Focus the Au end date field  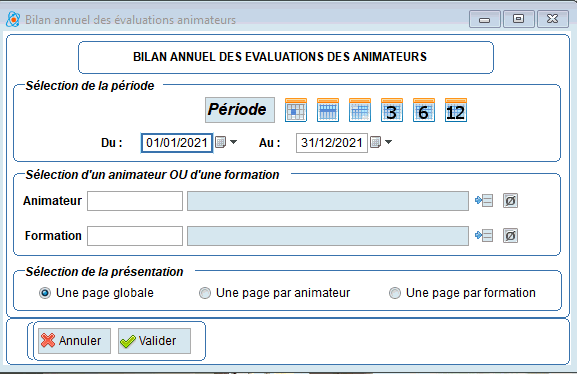click(332, 143)
